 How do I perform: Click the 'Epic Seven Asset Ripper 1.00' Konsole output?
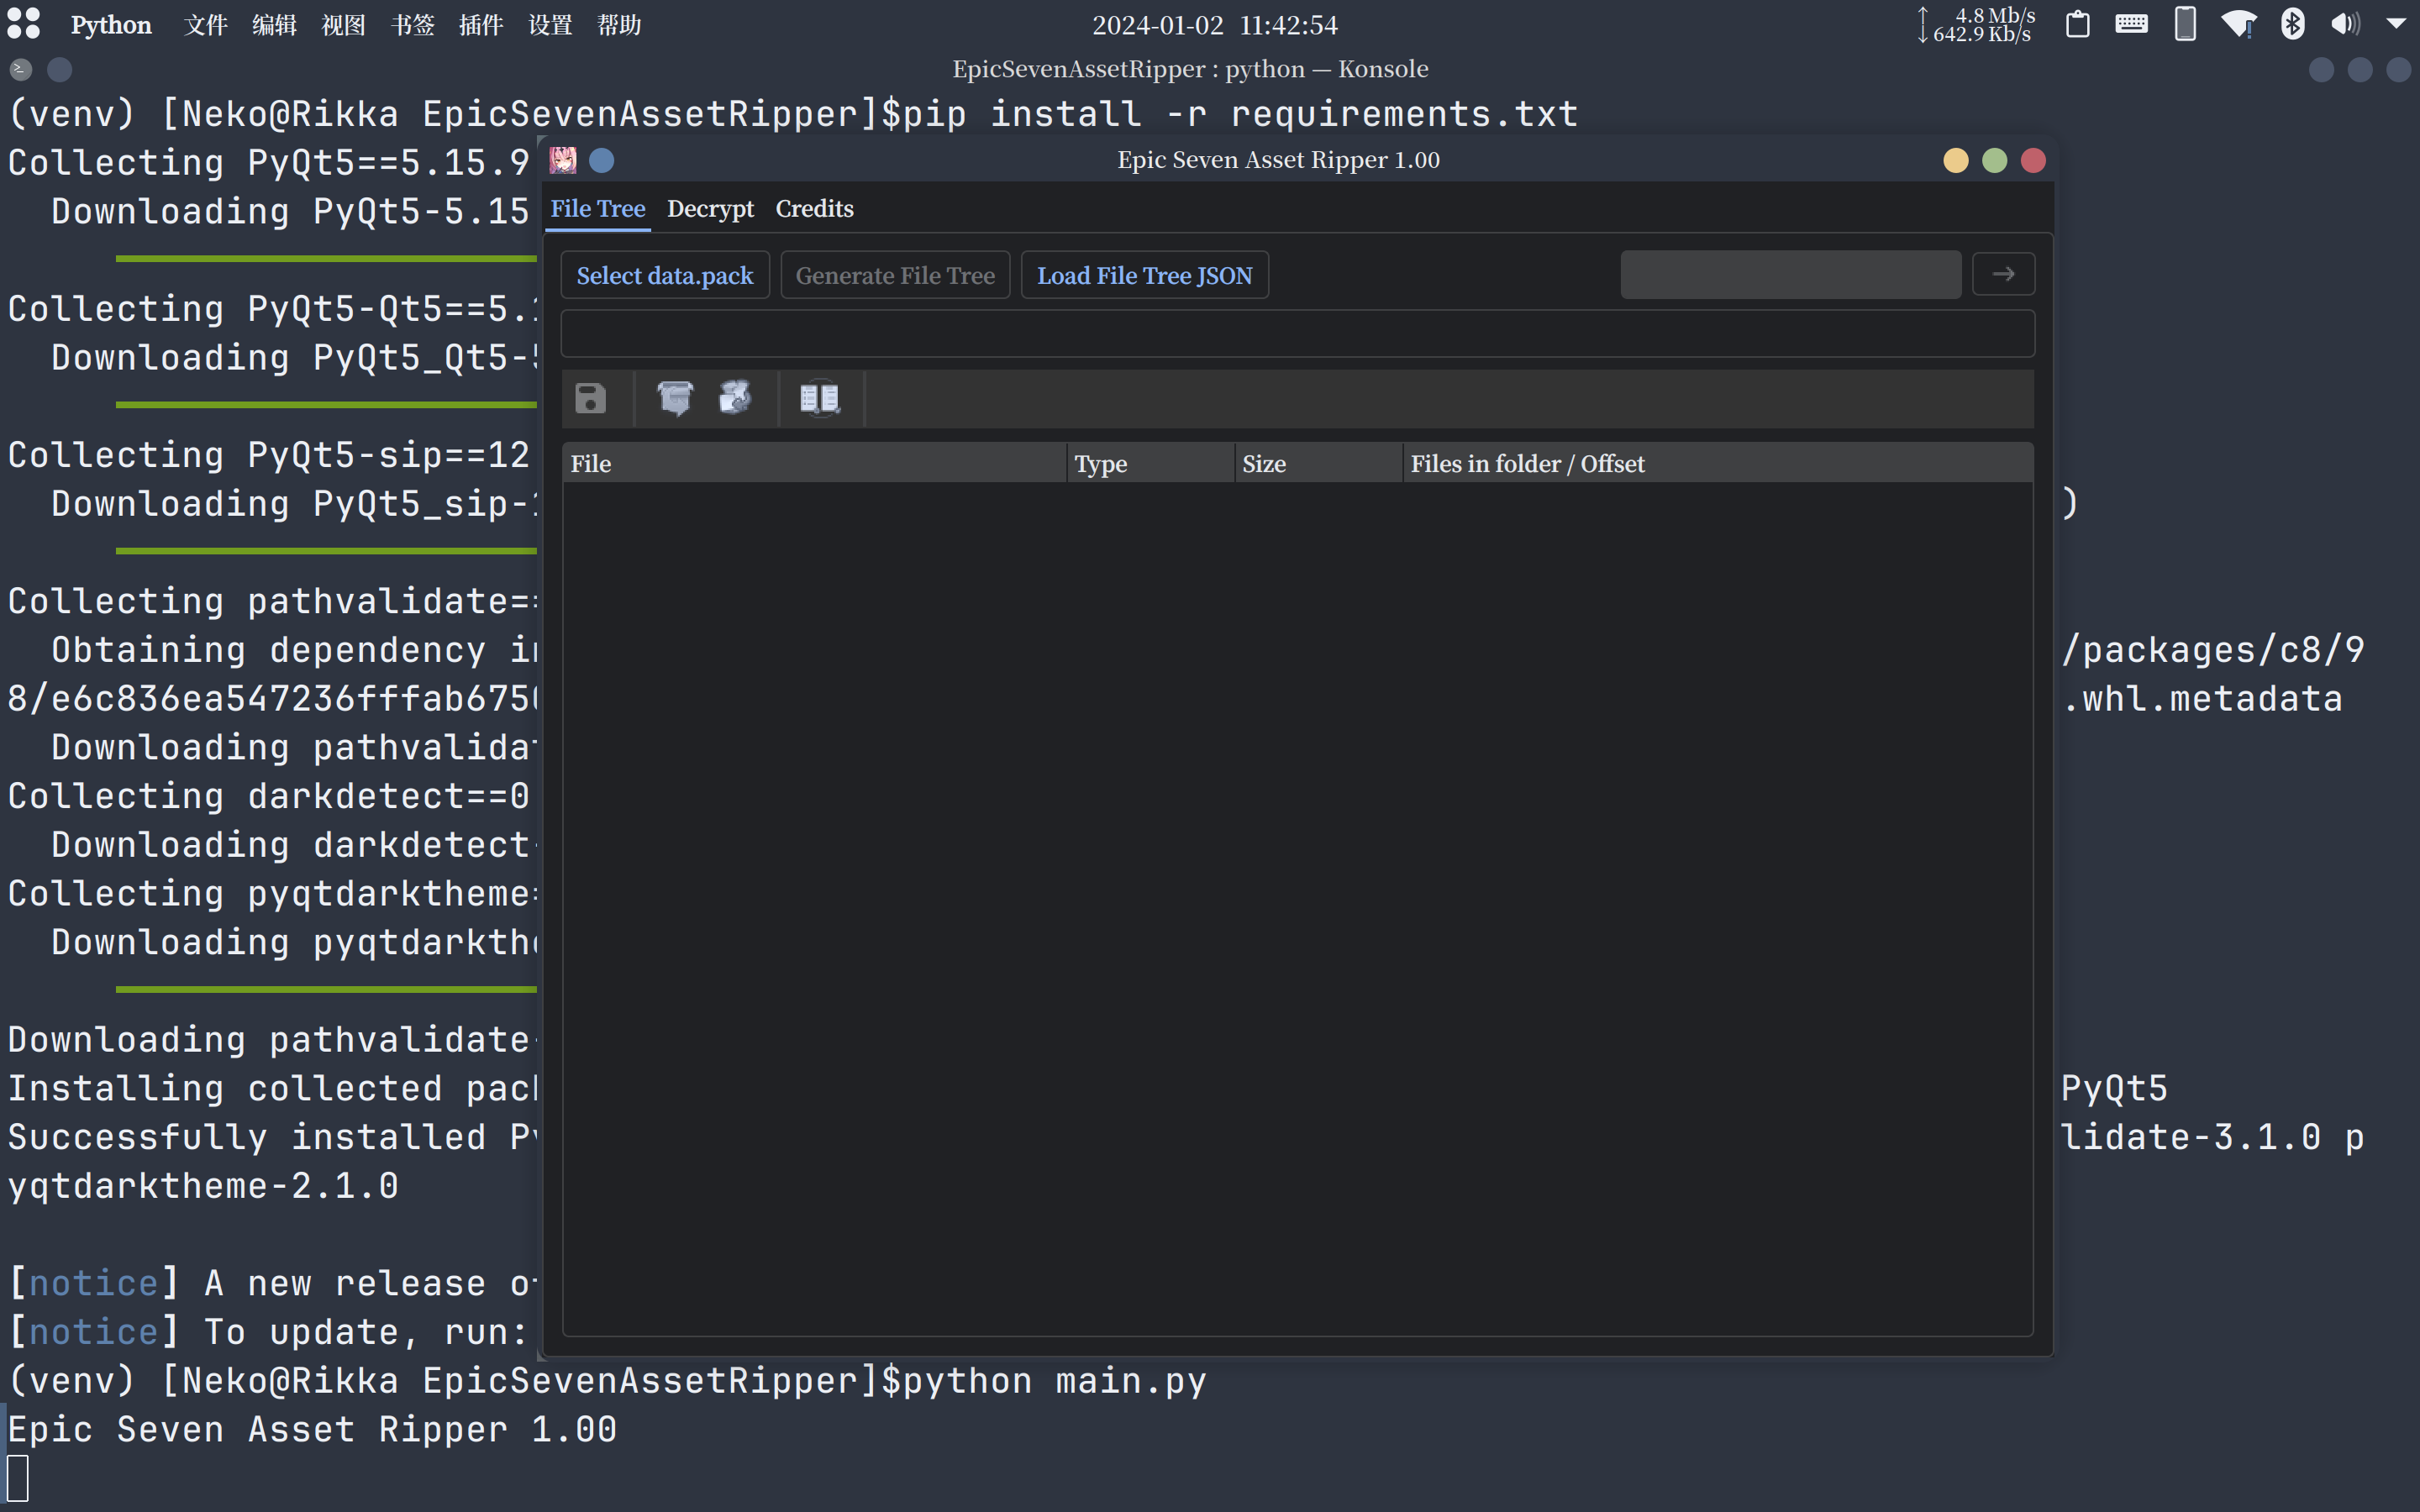tap(312, 1428)
